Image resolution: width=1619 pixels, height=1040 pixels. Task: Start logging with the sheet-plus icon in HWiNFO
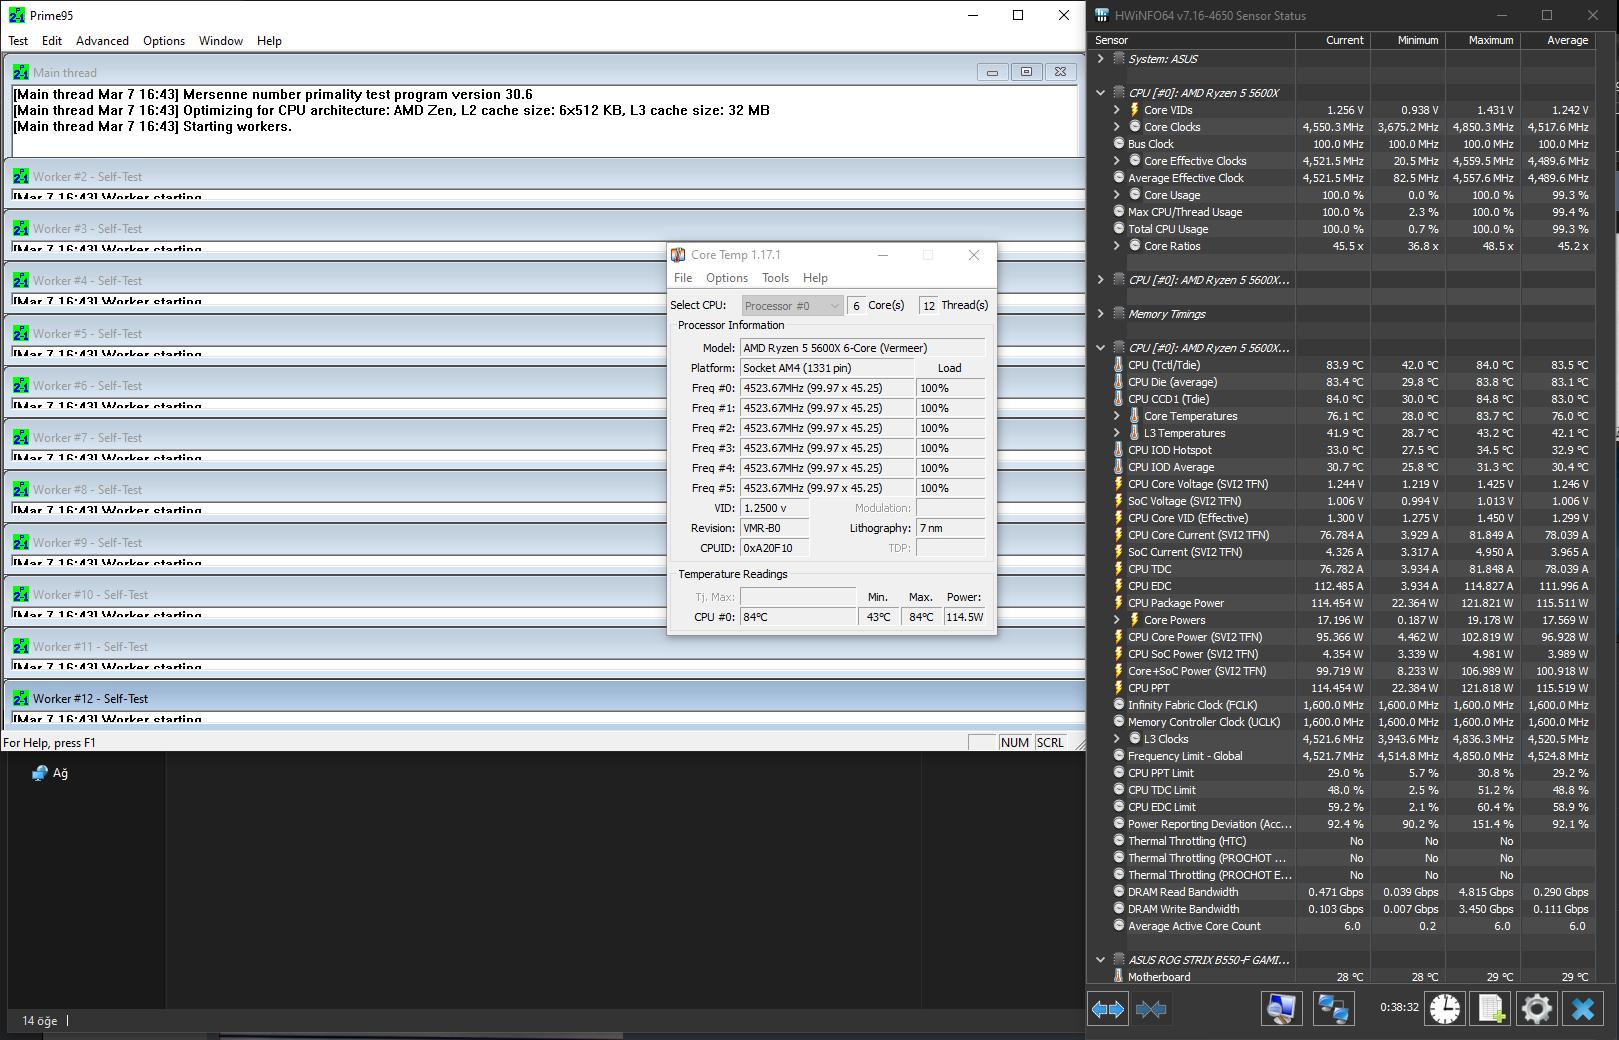(1491, 1009)
